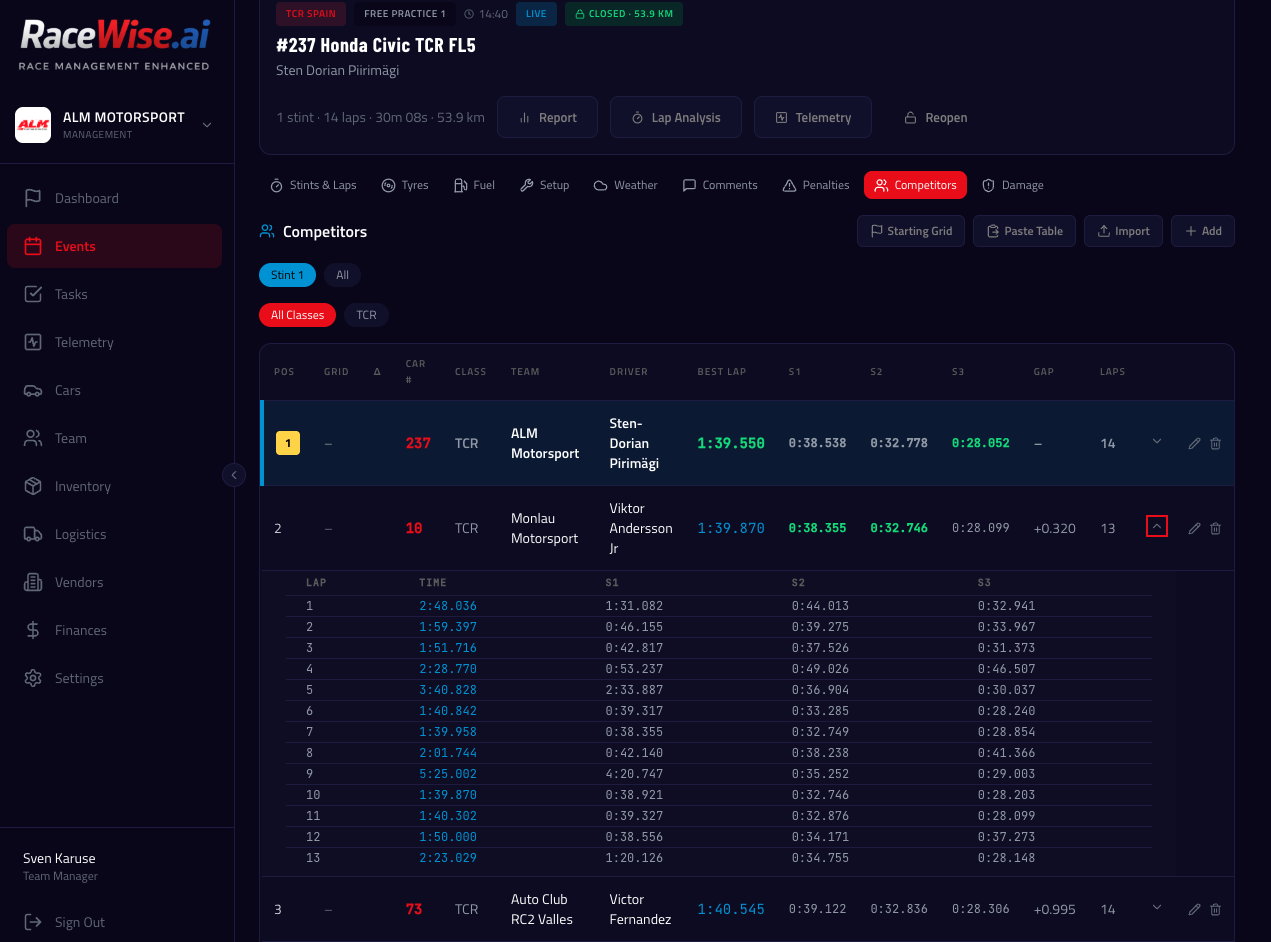This screenshot has width=1271, height=942.
Task: Click the BEST LAP column header
Action: click(x=722, y=372)
